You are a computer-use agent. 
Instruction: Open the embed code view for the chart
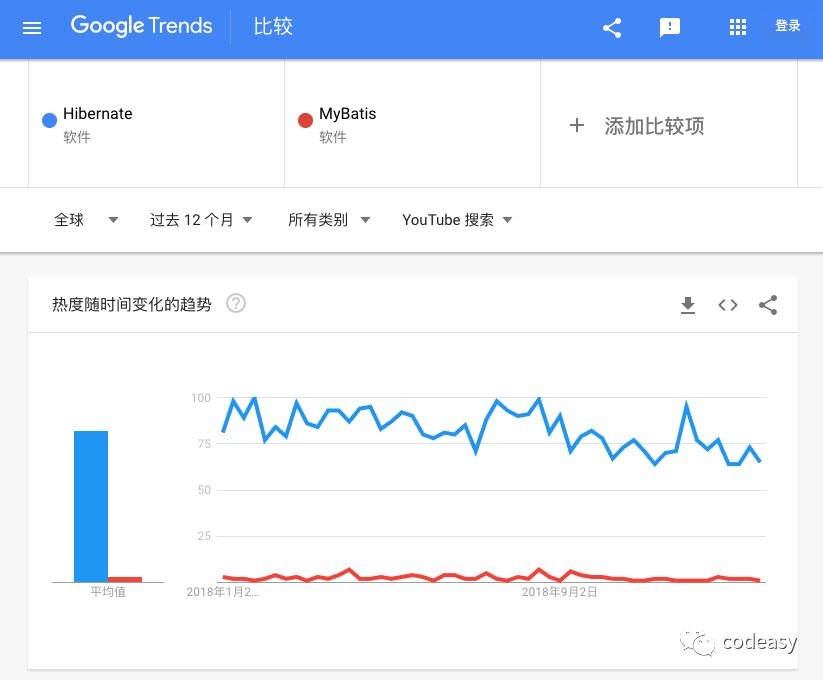(728, 305)
